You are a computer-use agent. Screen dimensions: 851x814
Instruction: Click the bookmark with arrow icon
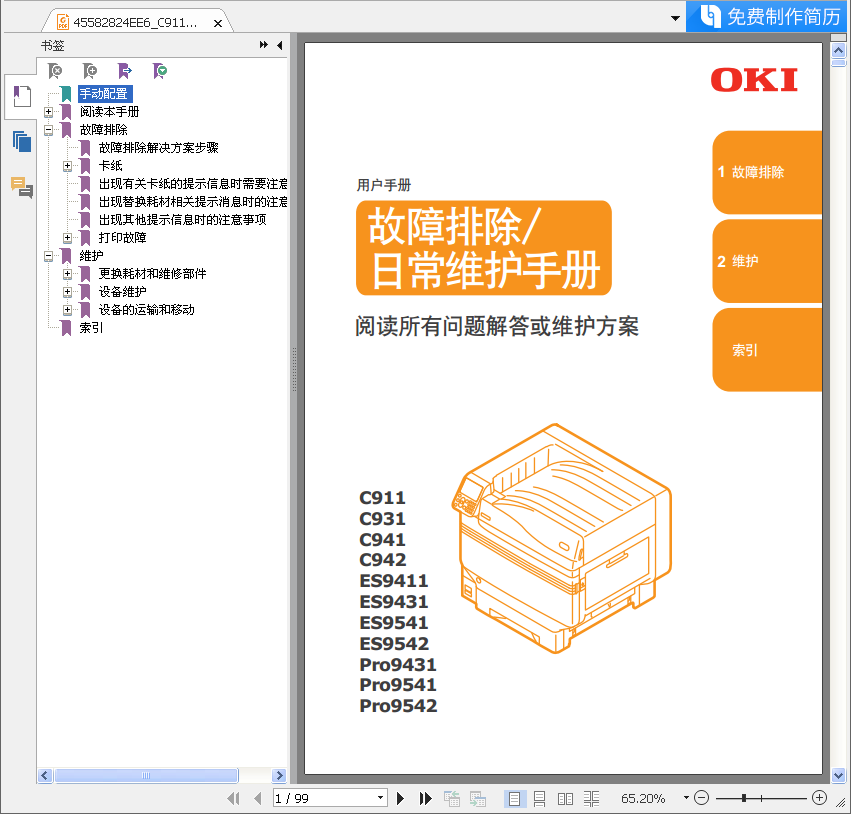[x=125, y=71]
